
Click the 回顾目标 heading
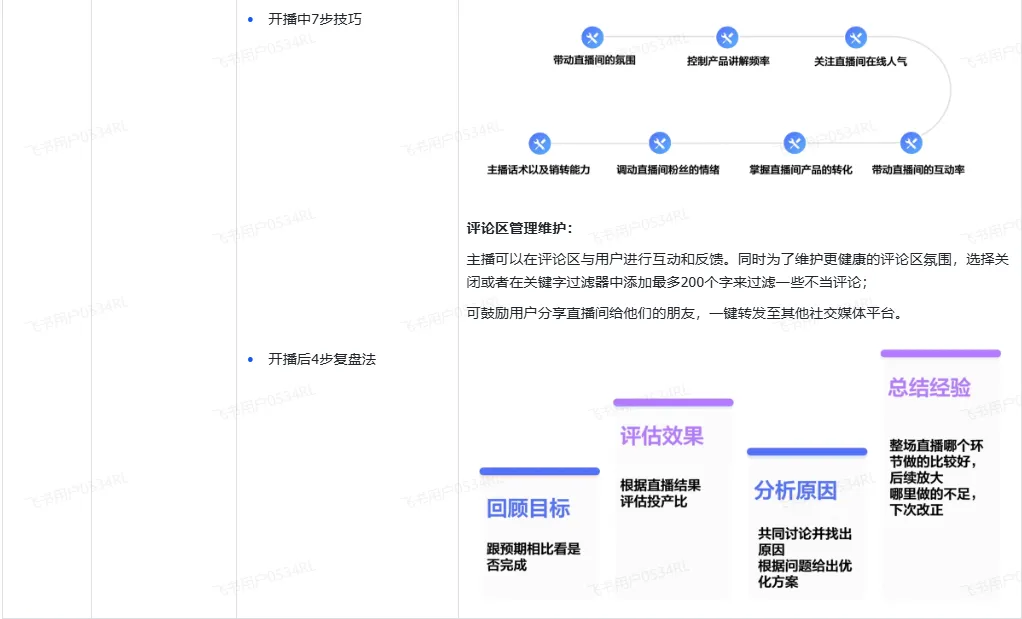pyautogui.click(x=528, y=508)
